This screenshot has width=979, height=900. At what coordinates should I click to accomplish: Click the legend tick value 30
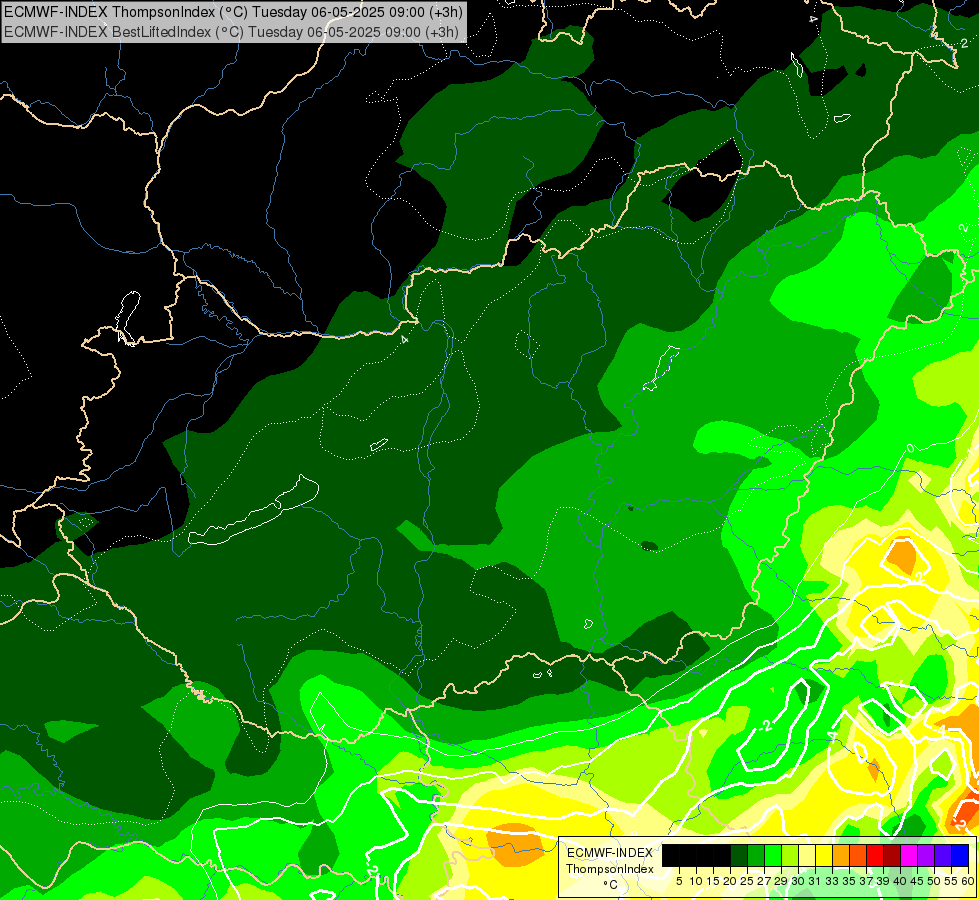[799, 881]
